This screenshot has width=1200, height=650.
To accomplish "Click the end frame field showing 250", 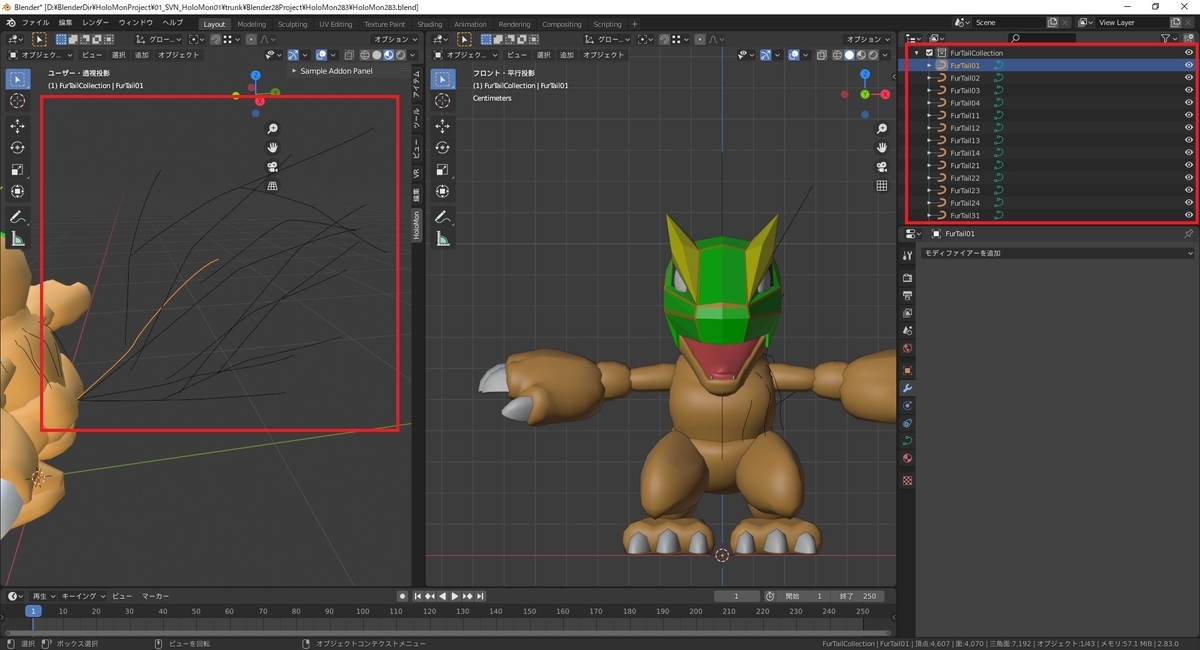I will (860, 596).
